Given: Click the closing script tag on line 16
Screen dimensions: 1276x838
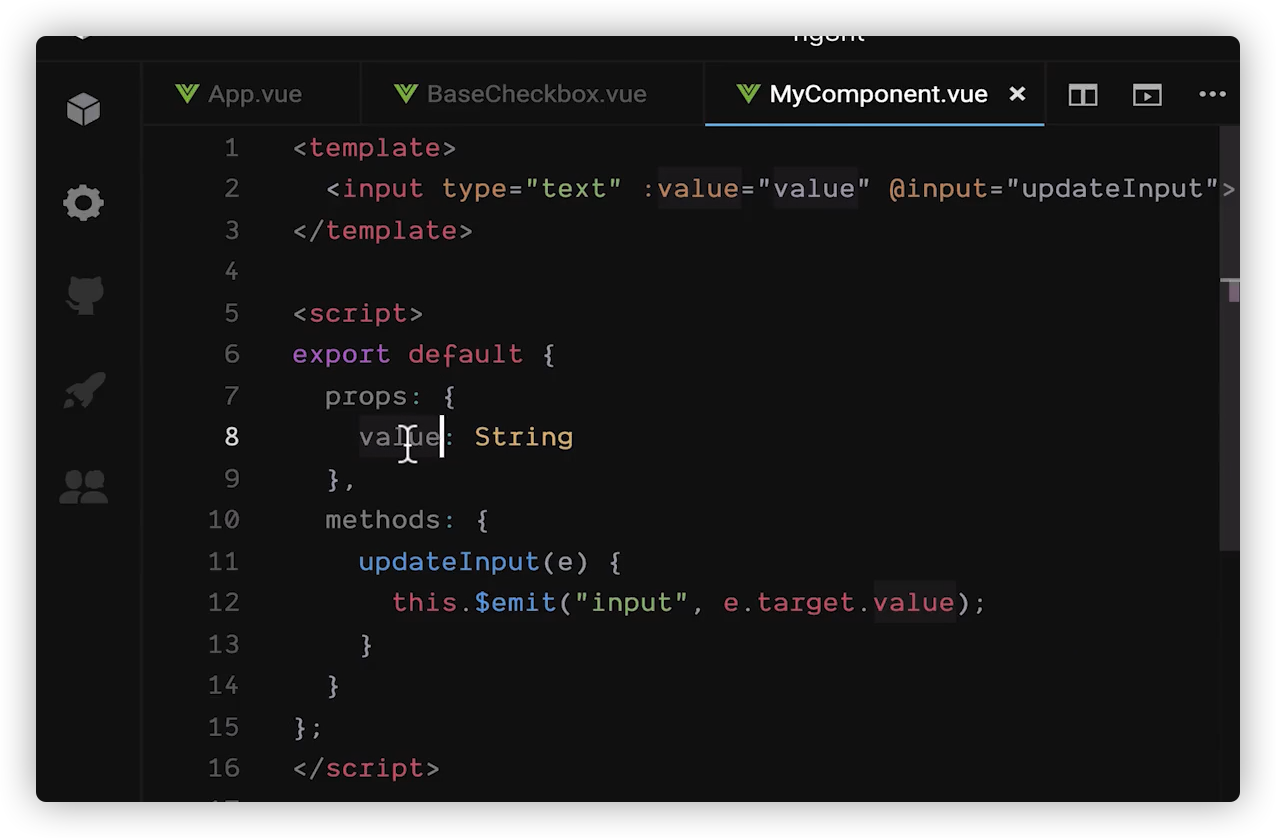Looking at the screenshot, I should point(366,768).
